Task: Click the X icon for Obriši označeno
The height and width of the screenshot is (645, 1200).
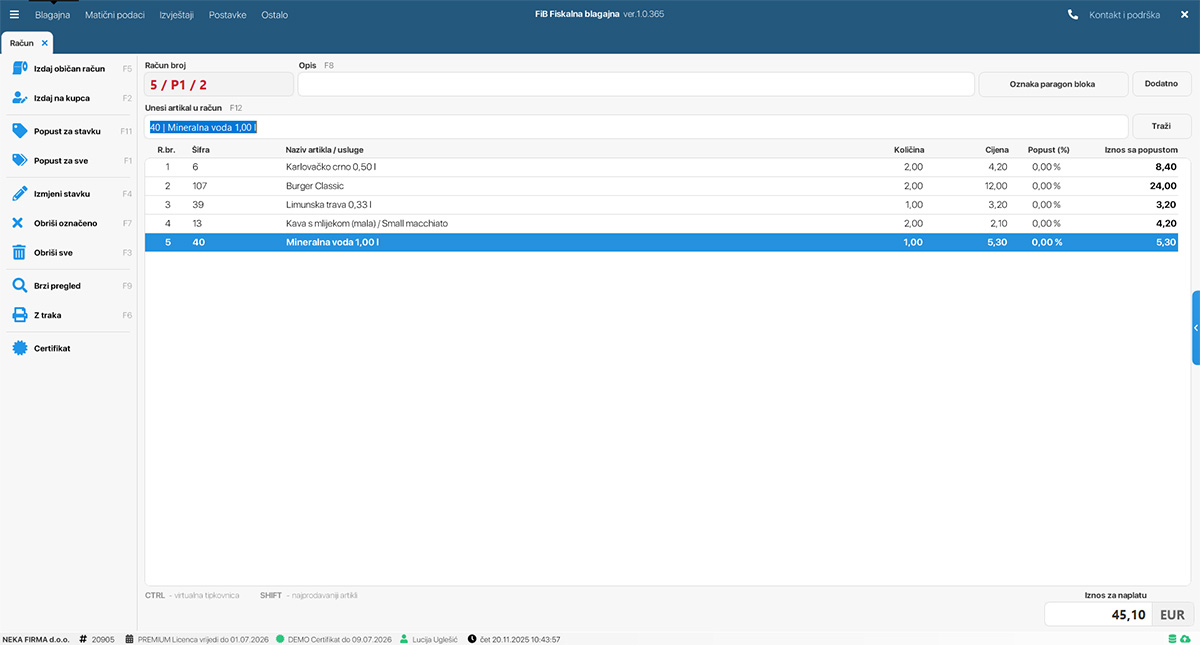Action: (x=18, y=223)
